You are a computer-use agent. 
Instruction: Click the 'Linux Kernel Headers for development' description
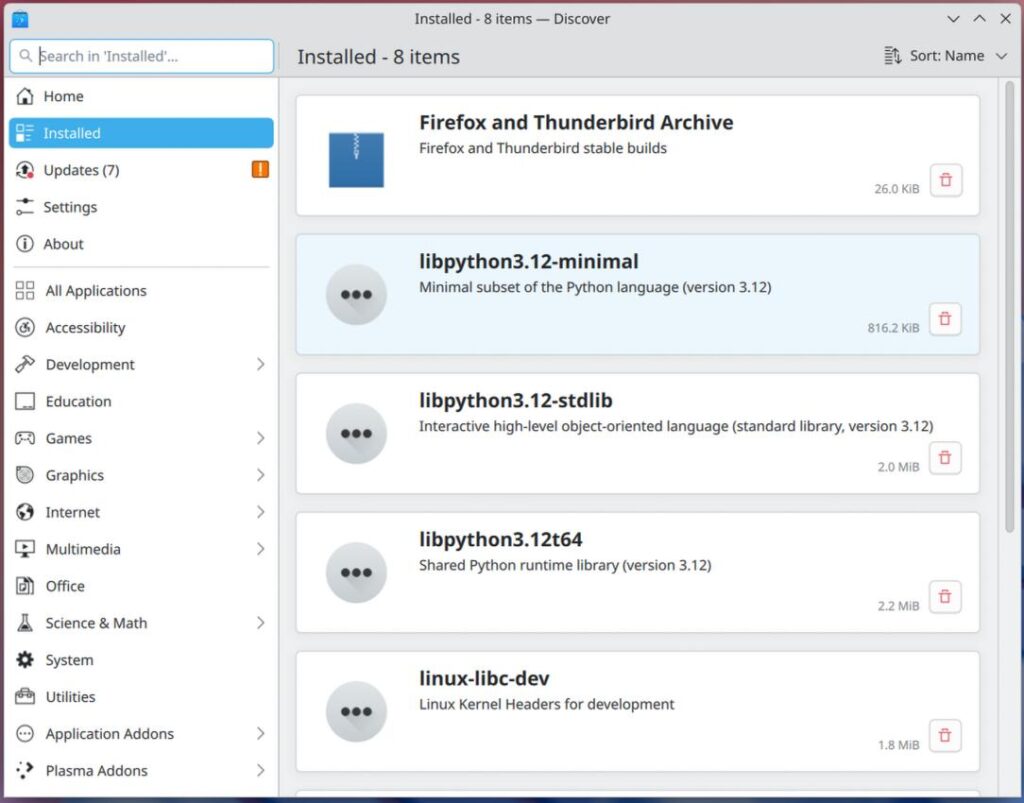coord(547,704)
